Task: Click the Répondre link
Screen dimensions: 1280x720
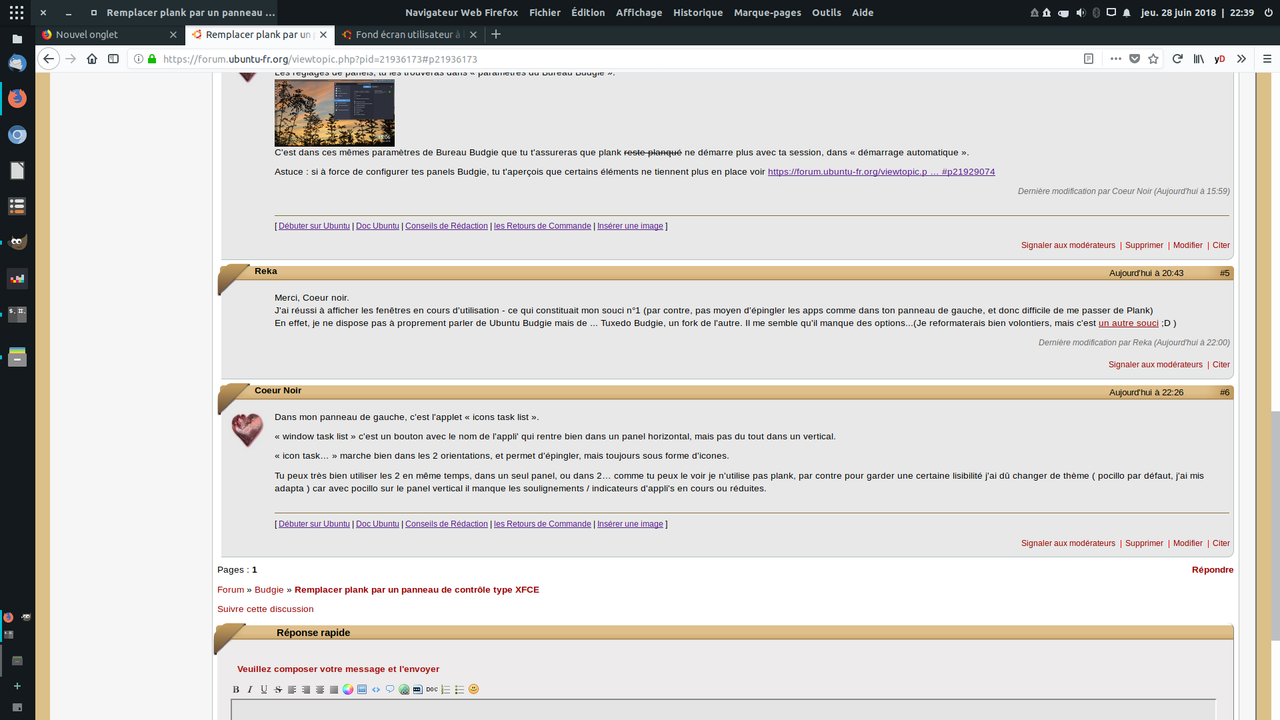Action: 1212,570
